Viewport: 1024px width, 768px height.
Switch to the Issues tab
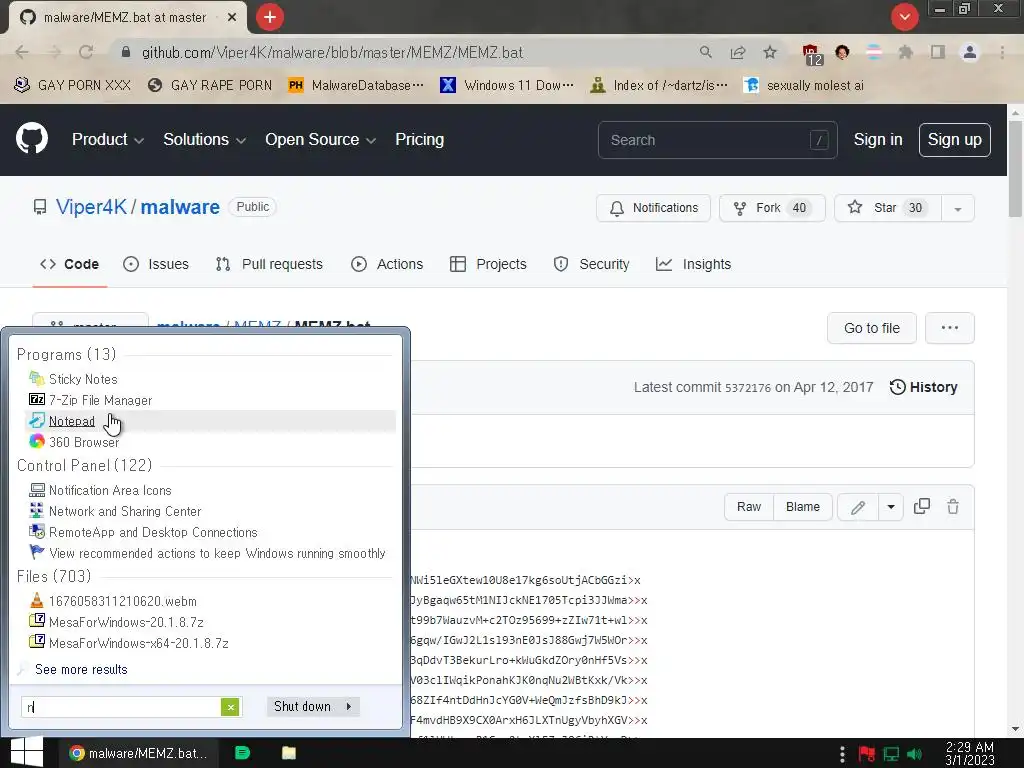tap(156, 264)
